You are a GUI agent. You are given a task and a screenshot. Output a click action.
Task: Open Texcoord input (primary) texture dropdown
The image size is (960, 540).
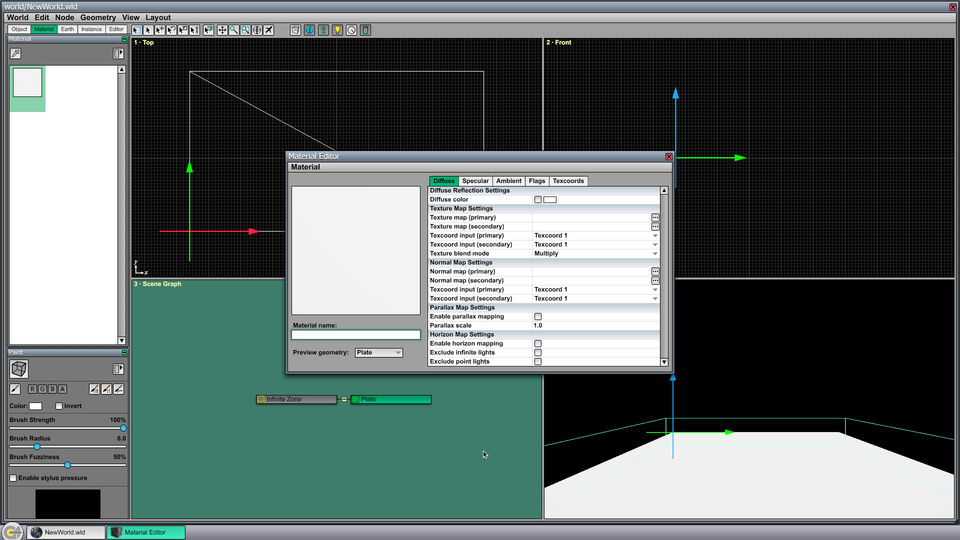click(596, 235)
